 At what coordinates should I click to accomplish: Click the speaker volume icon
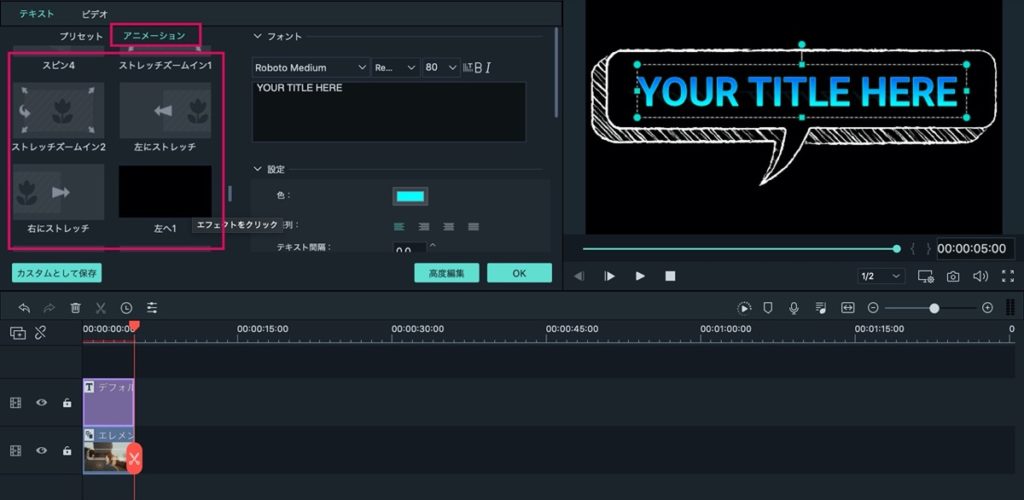tap(980, 276)
